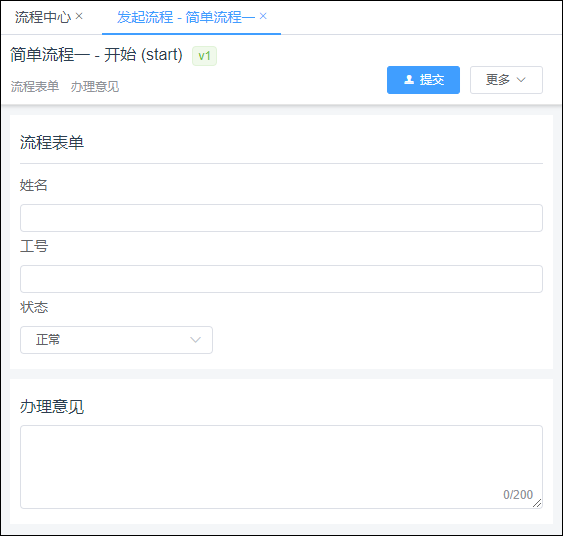Click the 流程表单 section heading
Image resolution: width=563 pixels, height=536 pixels.
click(x=52, y=143)
